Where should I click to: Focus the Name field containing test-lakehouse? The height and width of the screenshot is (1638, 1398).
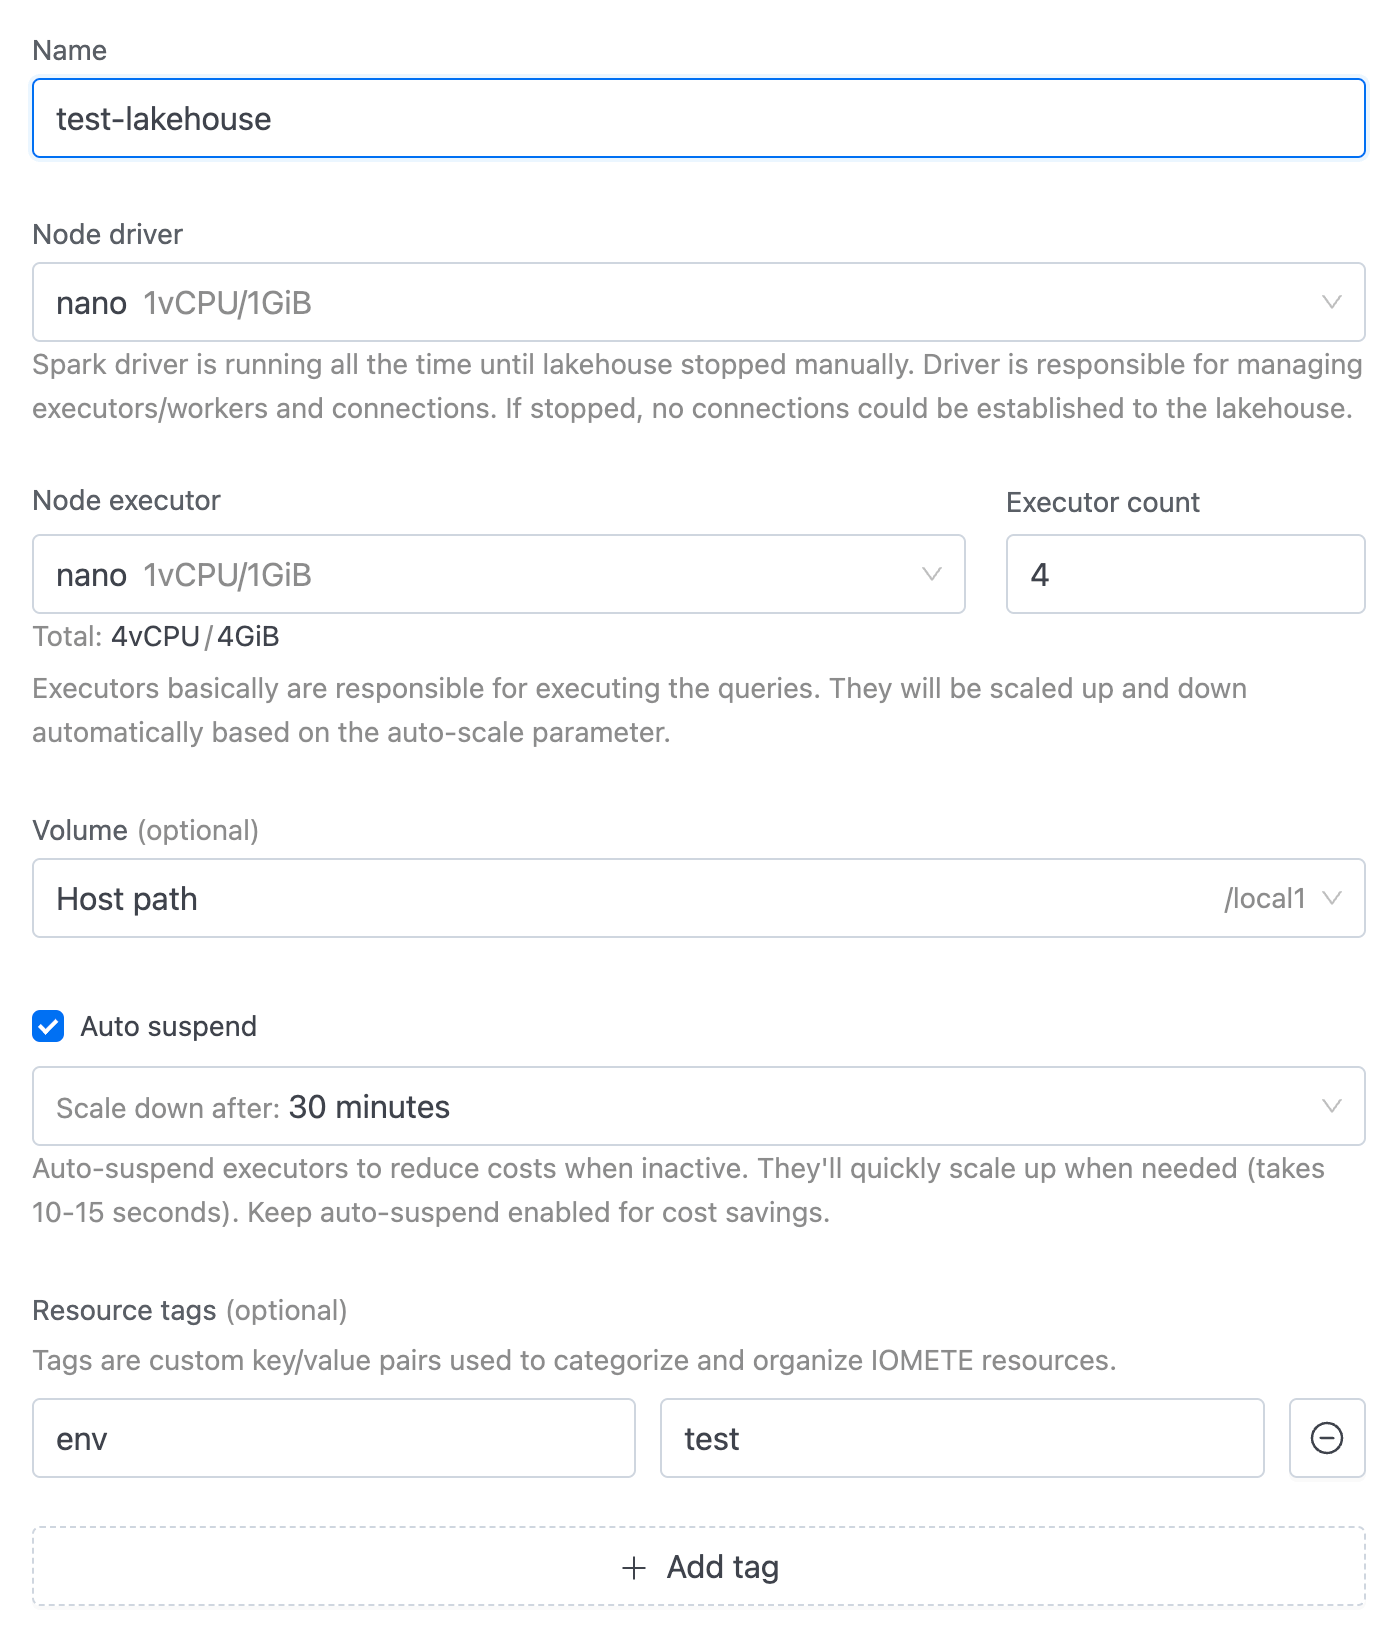[x=699, y=118]
